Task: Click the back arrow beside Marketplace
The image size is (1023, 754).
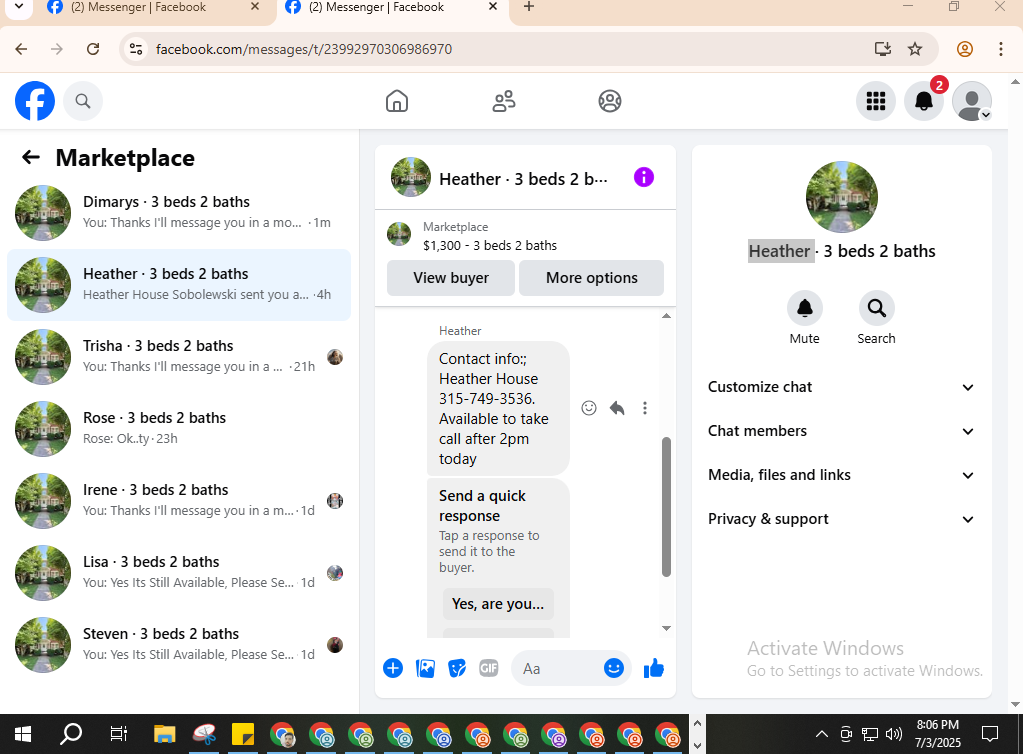Action: click(x=31, y=157)
